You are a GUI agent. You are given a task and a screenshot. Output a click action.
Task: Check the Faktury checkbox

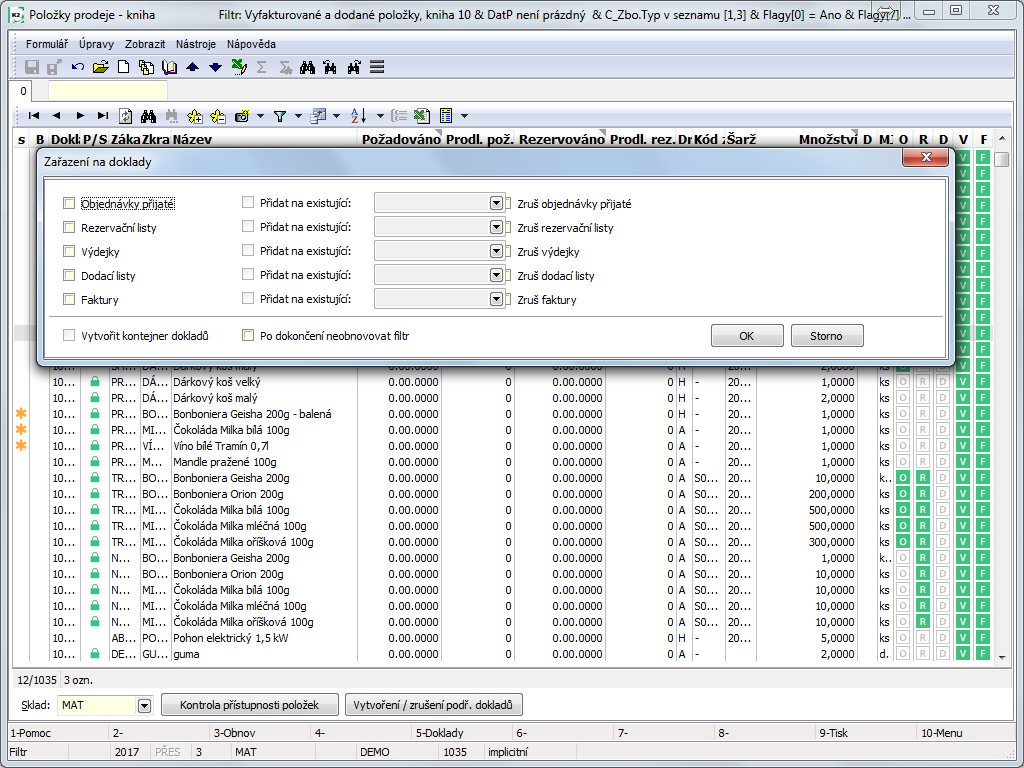click(69, 299)
